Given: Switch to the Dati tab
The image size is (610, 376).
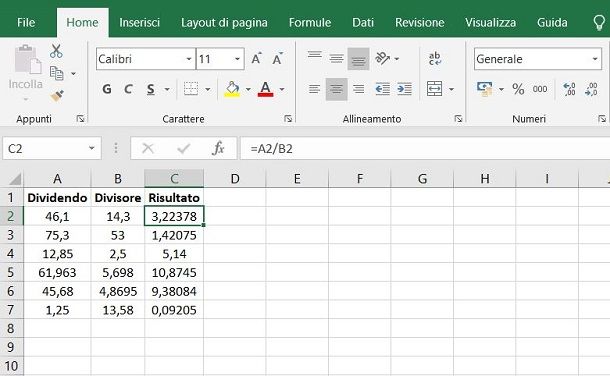Looking at the screenshot, I should tap(363, 22).
